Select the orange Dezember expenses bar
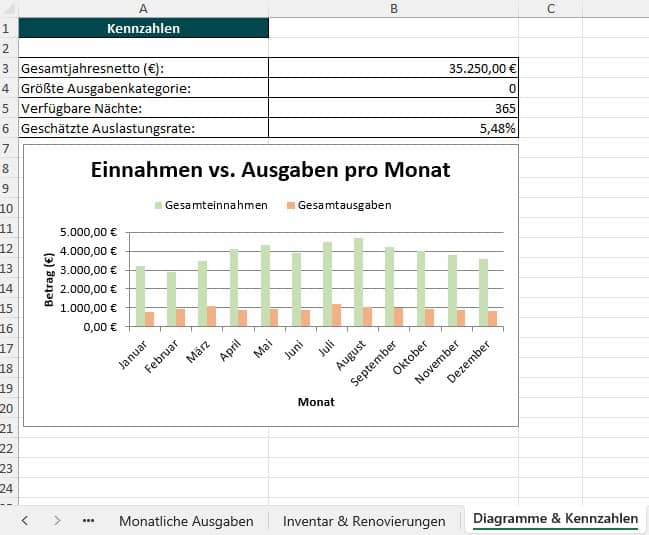This screenshot has height=535, width=649. click(x=493, y=319)
